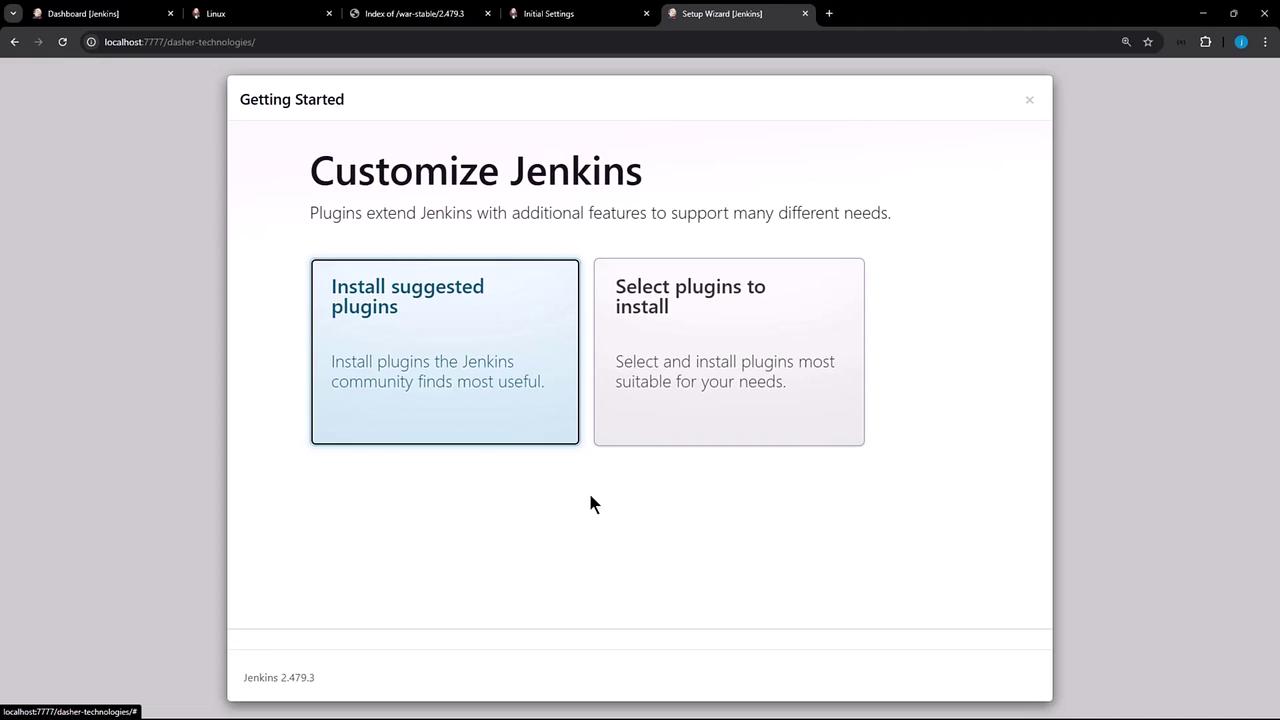This screenshot has width=1280, height=720.
Task: Close the Setup Wizard [Jenkins] tab
Action: pos(805,14)
